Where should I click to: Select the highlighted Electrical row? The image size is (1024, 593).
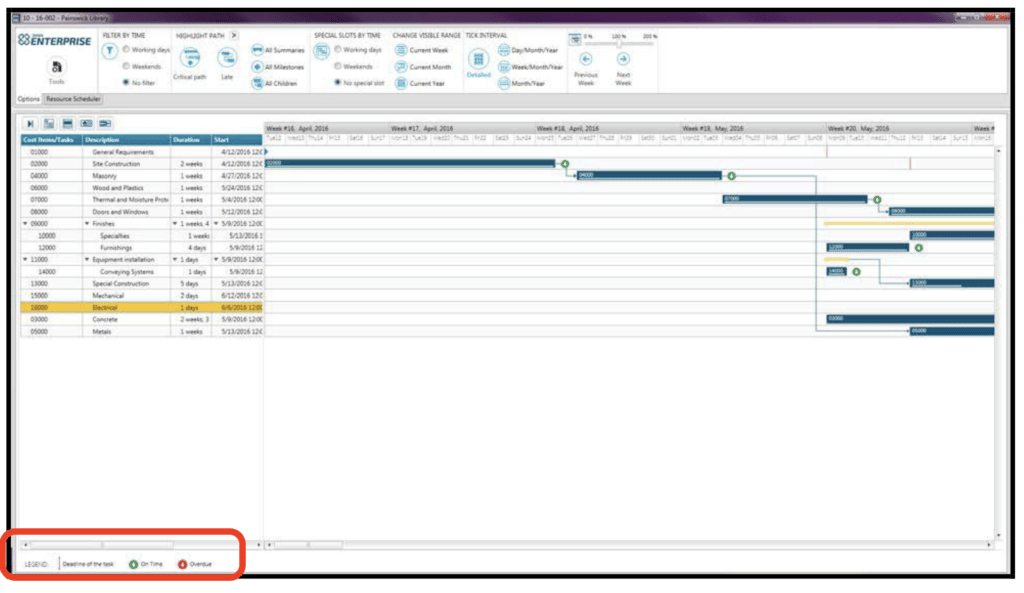(141, 308)
